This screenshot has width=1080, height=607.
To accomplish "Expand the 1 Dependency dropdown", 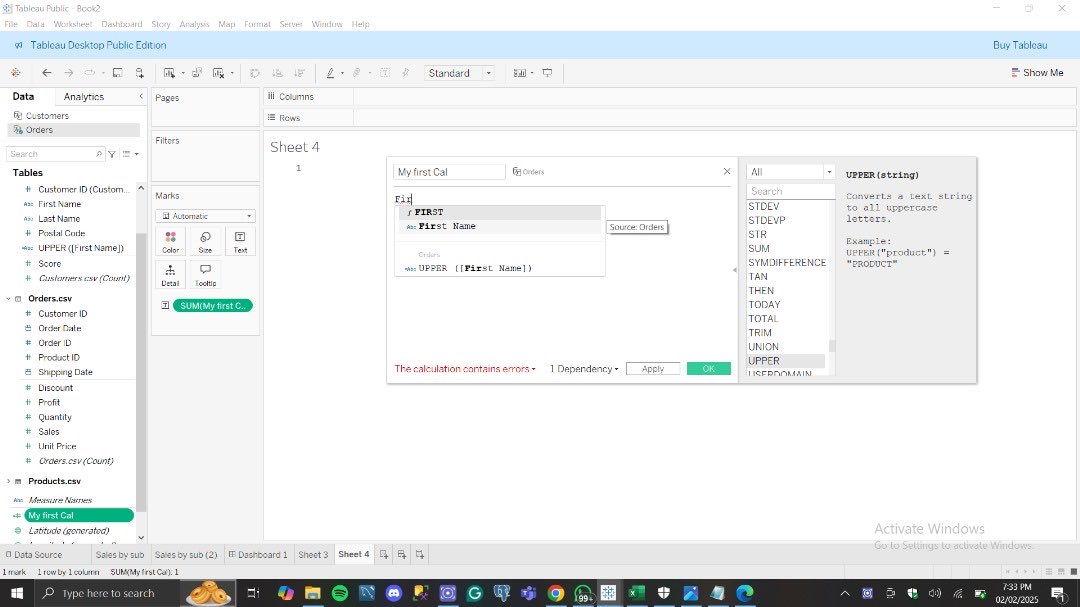I will click(584, 369).
